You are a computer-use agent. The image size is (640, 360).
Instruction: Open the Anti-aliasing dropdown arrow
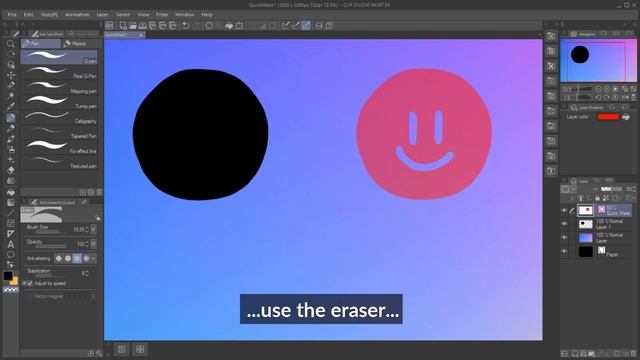coord(93,258)
